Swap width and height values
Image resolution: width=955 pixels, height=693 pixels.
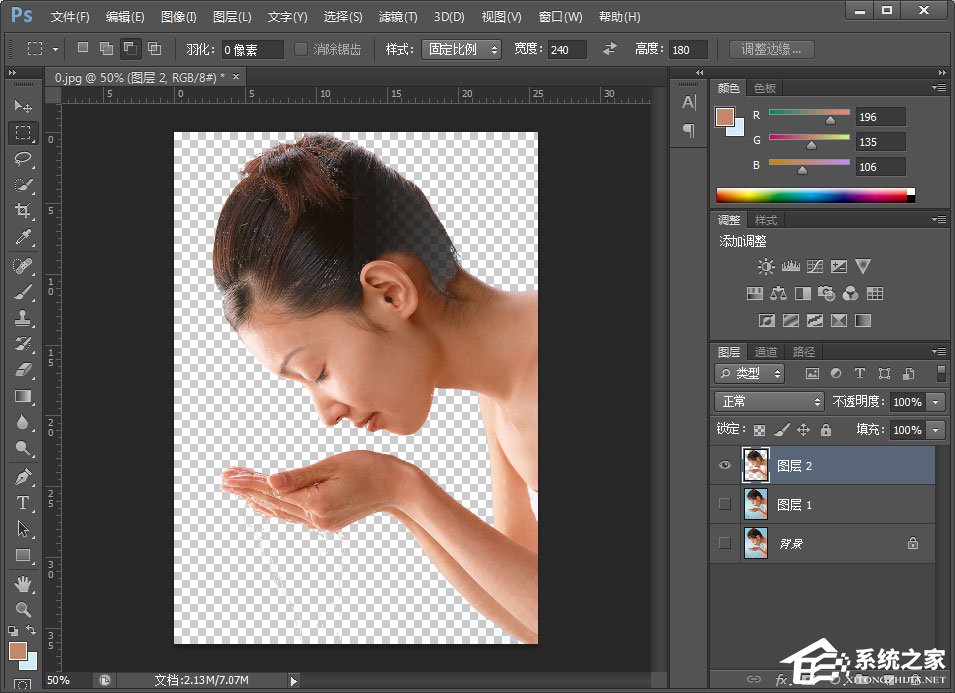[x=610, y=49]
